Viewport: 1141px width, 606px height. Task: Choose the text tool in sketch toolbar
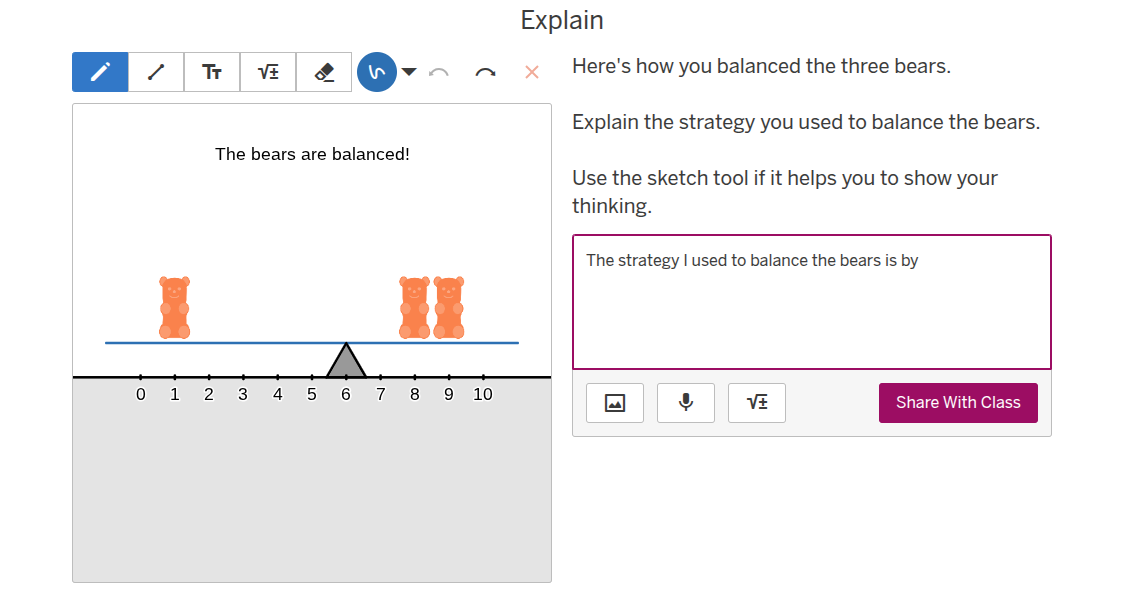pos(212,72)
